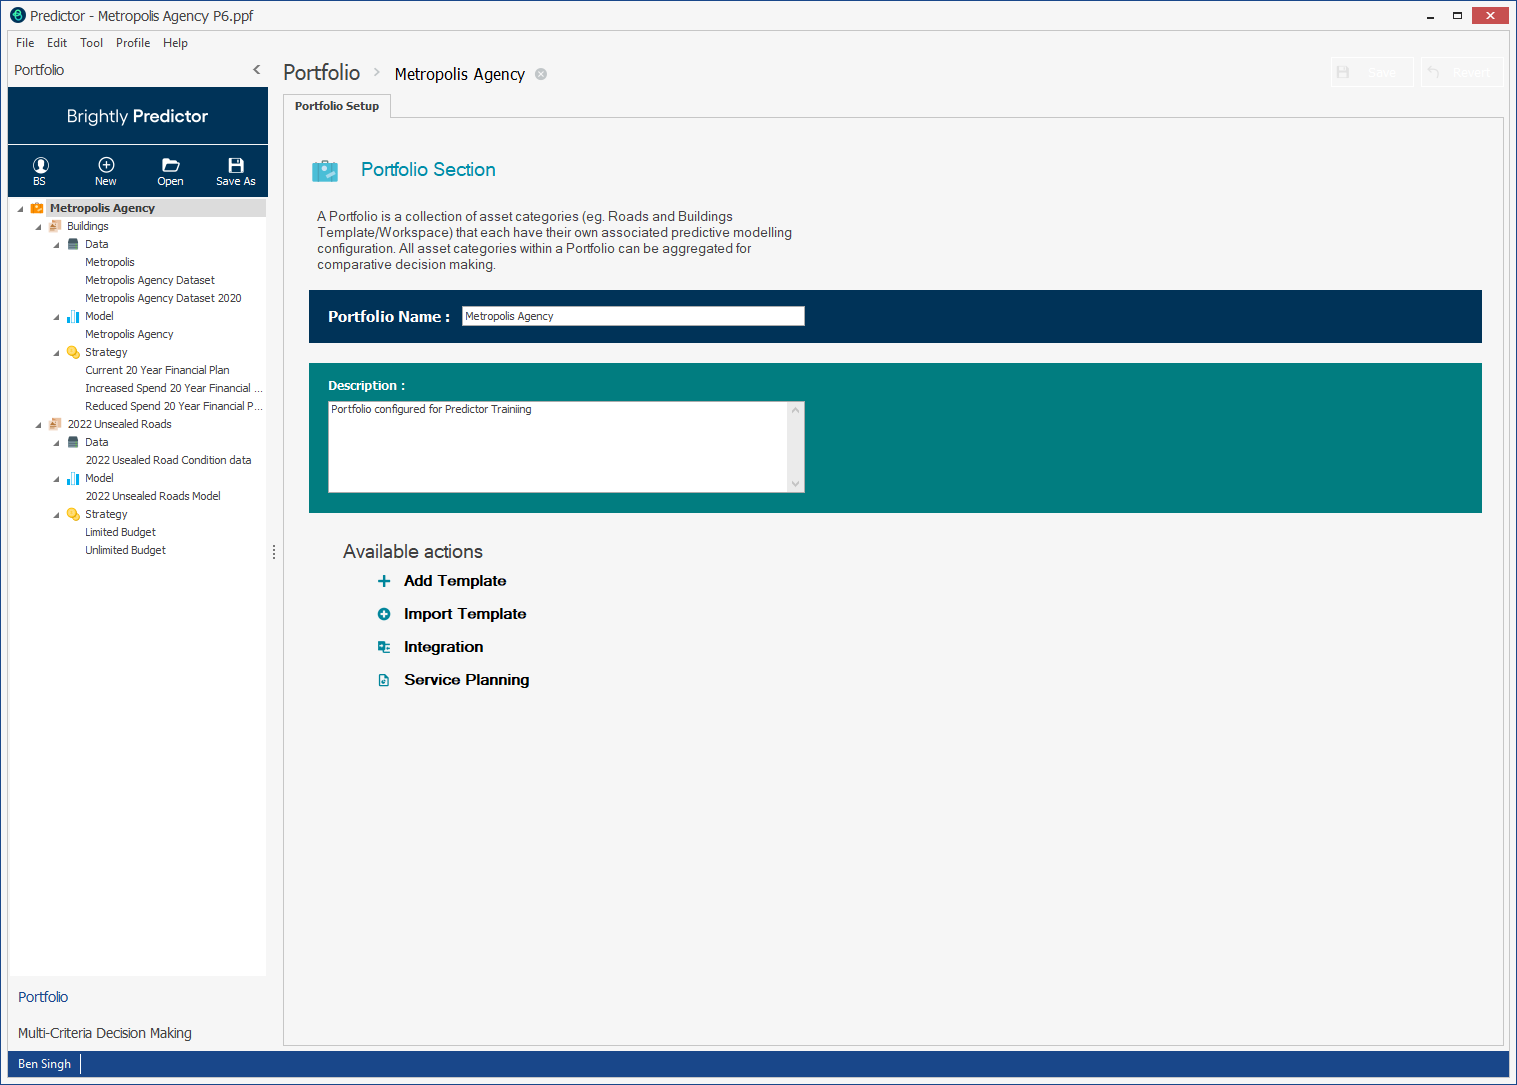This screenshot has width=1517, height=1085.
Task: Click the Portfolio Section briefcase icon
Action: click(325, 171)
